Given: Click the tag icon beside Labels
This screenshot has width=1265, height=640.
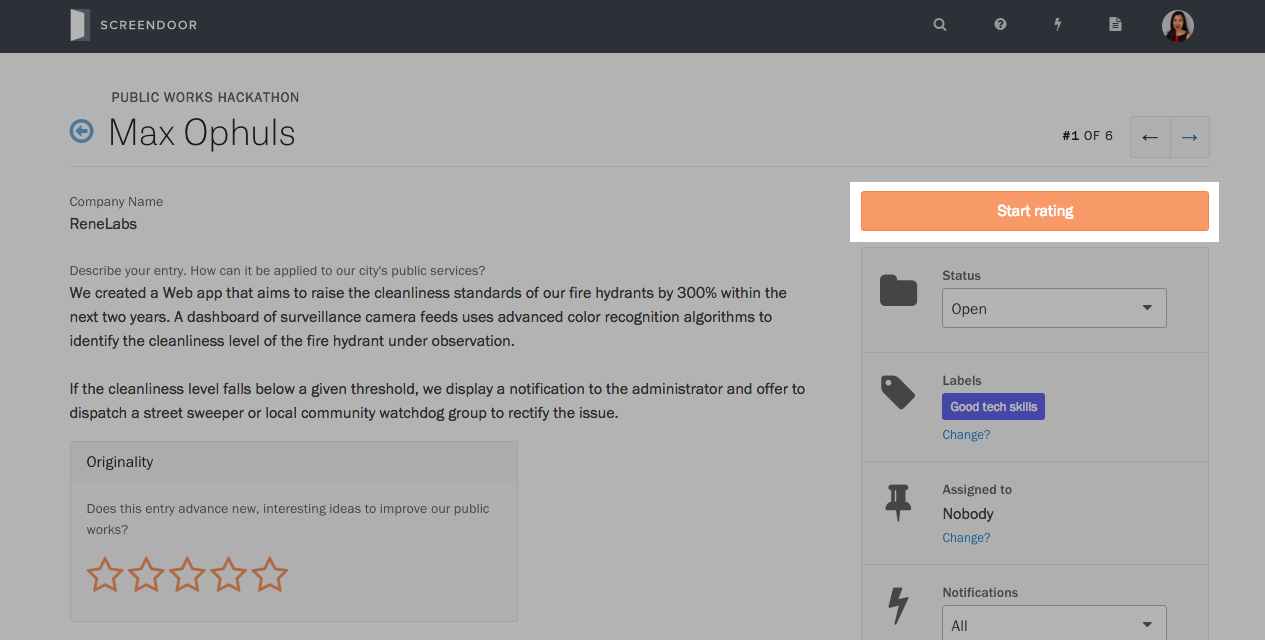Looking at the screenshot, I should click(x=898, y=392).
